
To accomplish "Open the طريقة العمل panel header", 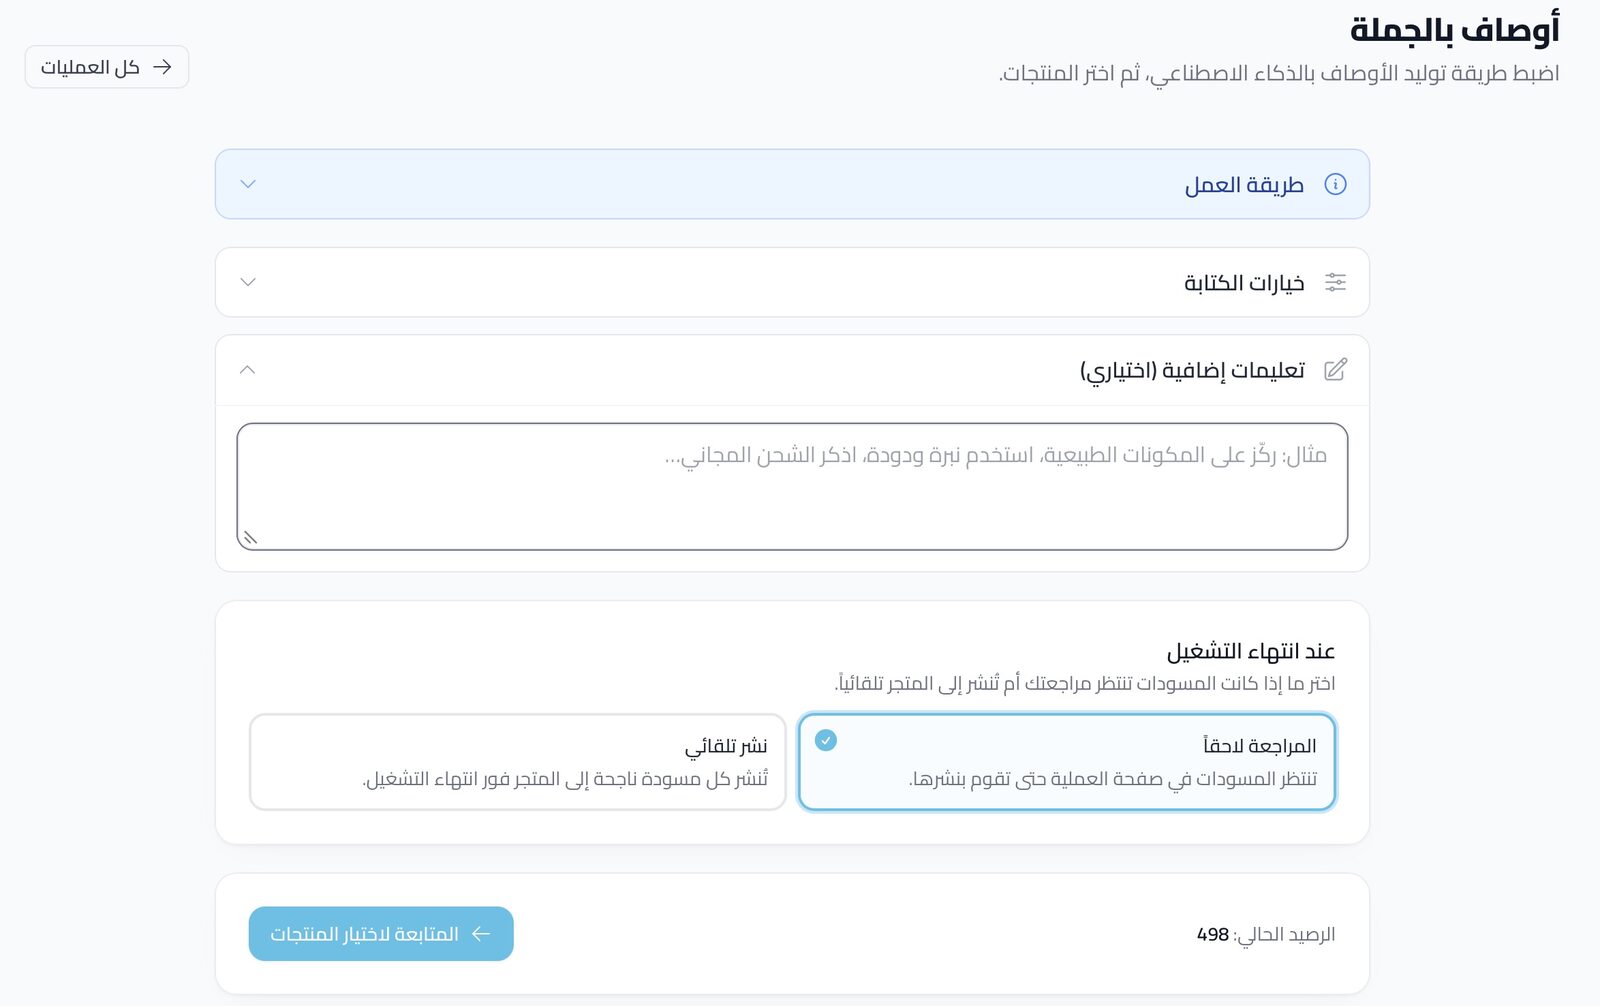I will point(792,184).
